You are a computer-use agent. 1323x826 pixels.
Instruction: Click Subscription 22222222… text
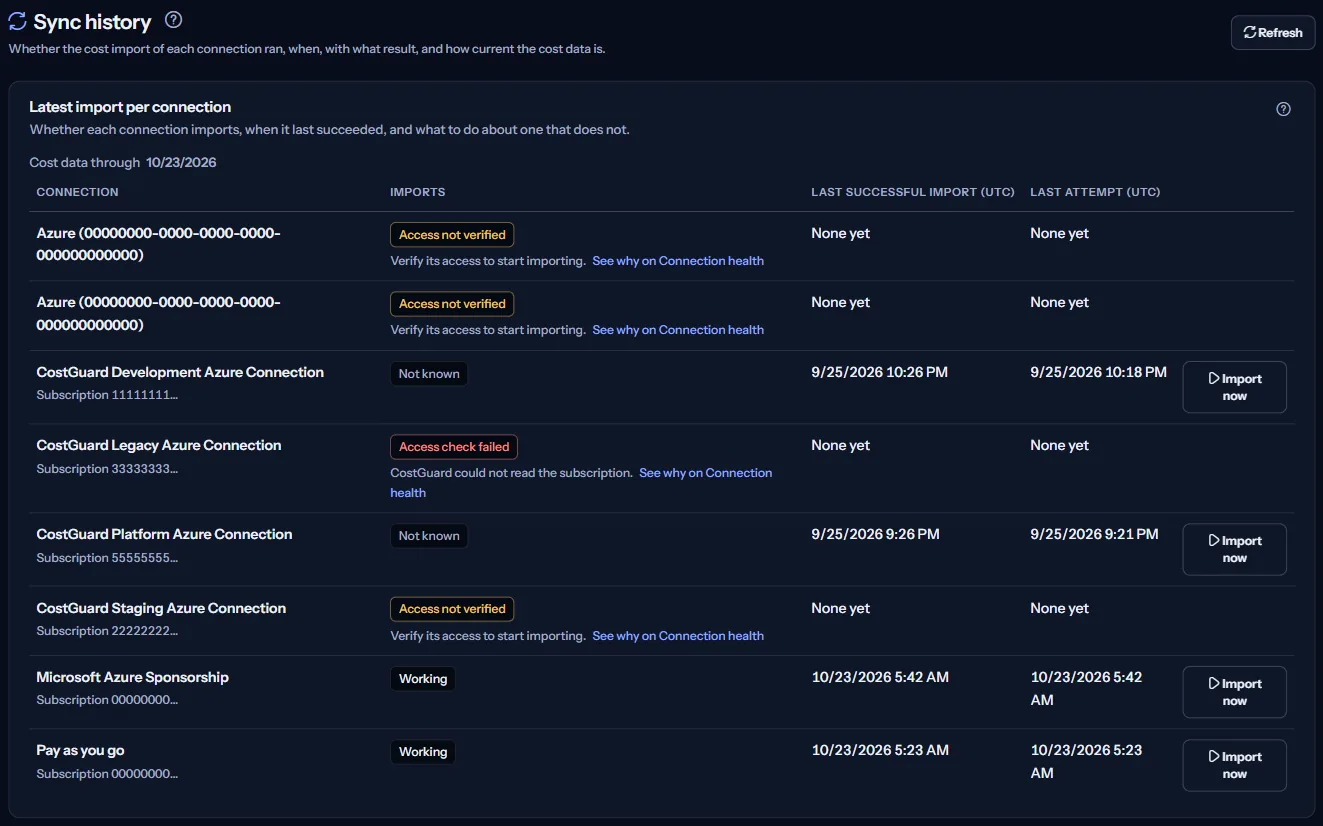tap(107, 631)
